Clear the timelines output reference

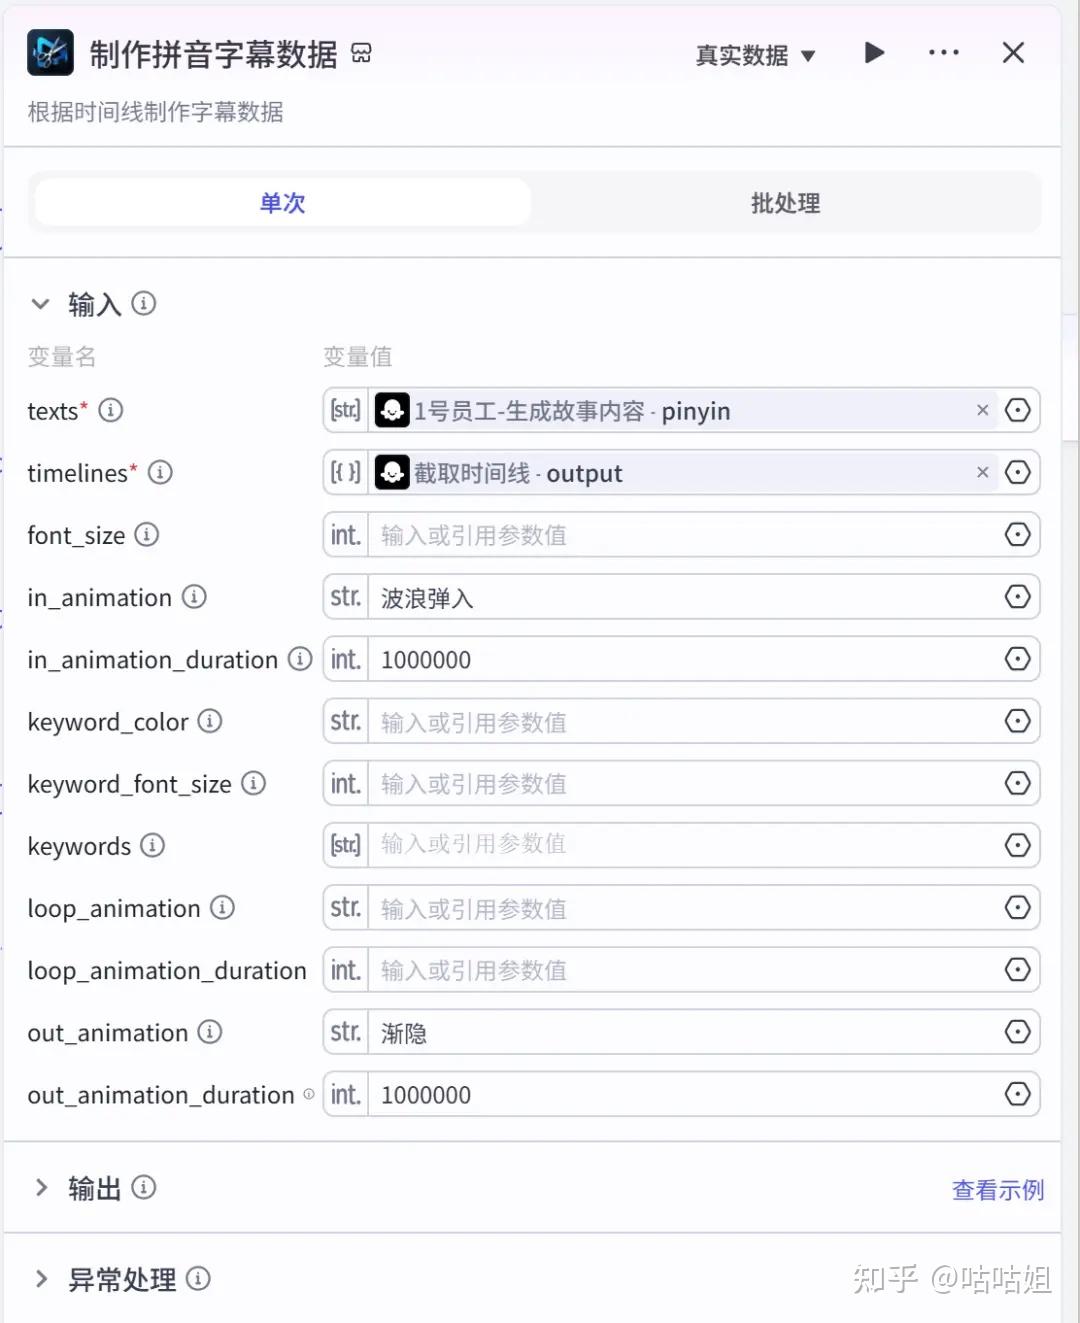(x=982, y=473)
